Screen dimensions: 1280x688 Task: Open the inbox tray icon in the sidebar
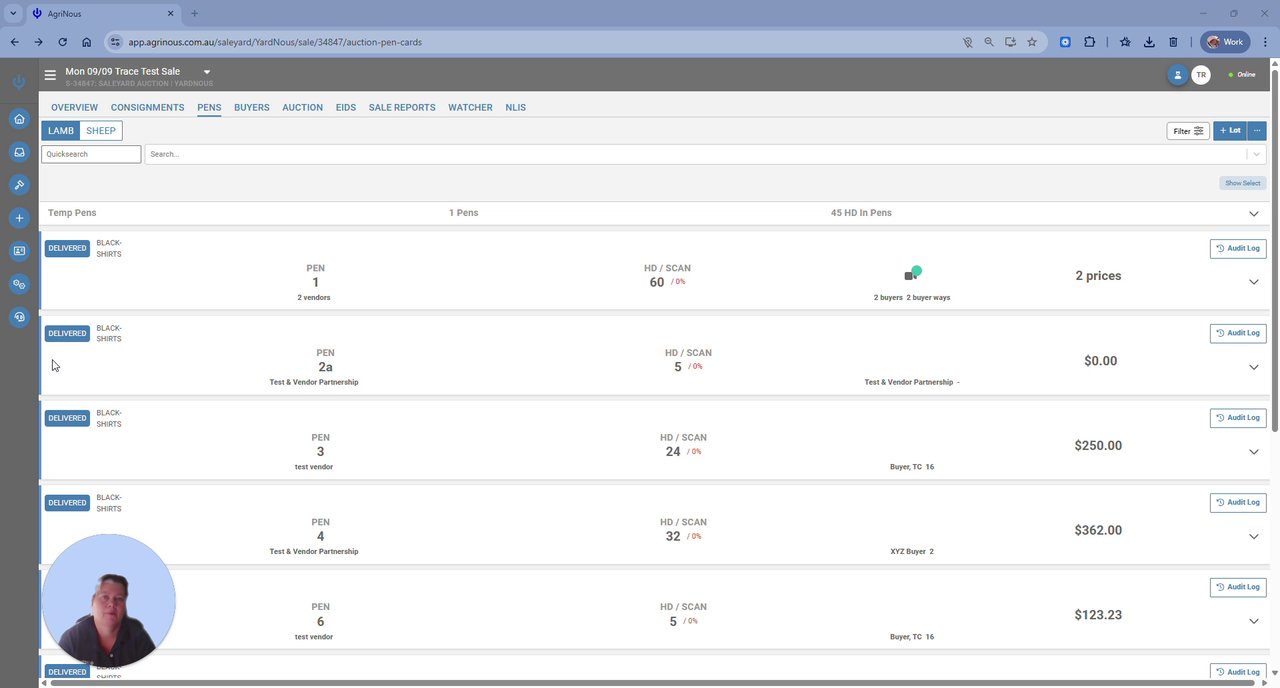(x=19, y=152)
